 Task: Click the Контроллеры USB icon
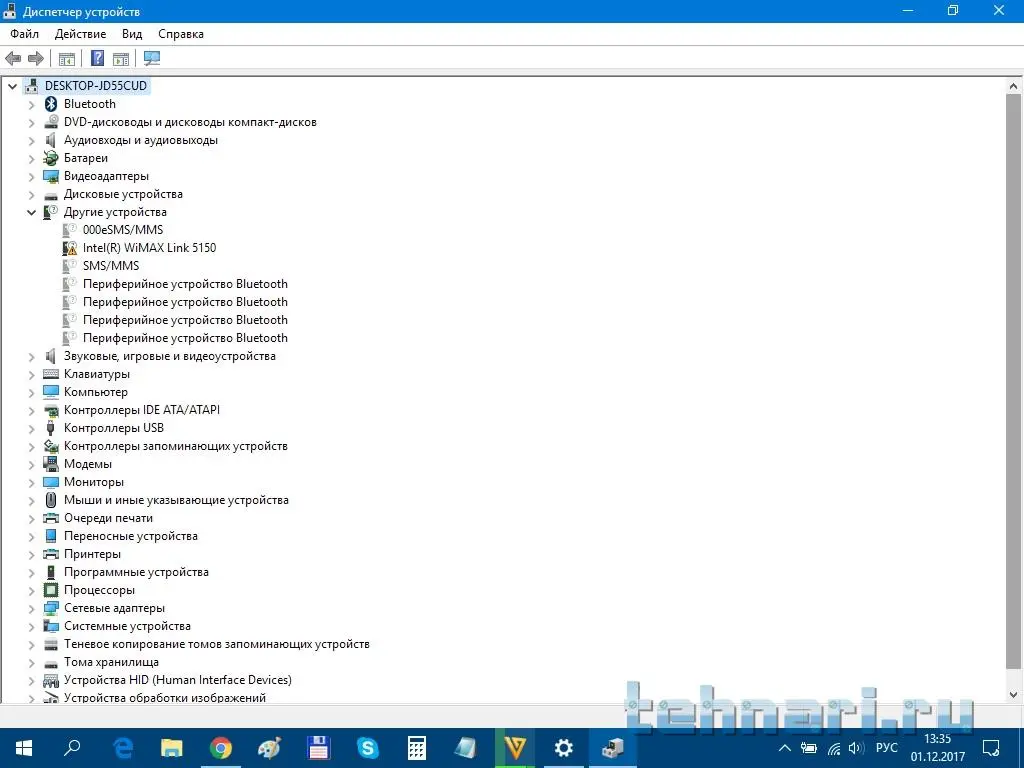tap(51, 428)
